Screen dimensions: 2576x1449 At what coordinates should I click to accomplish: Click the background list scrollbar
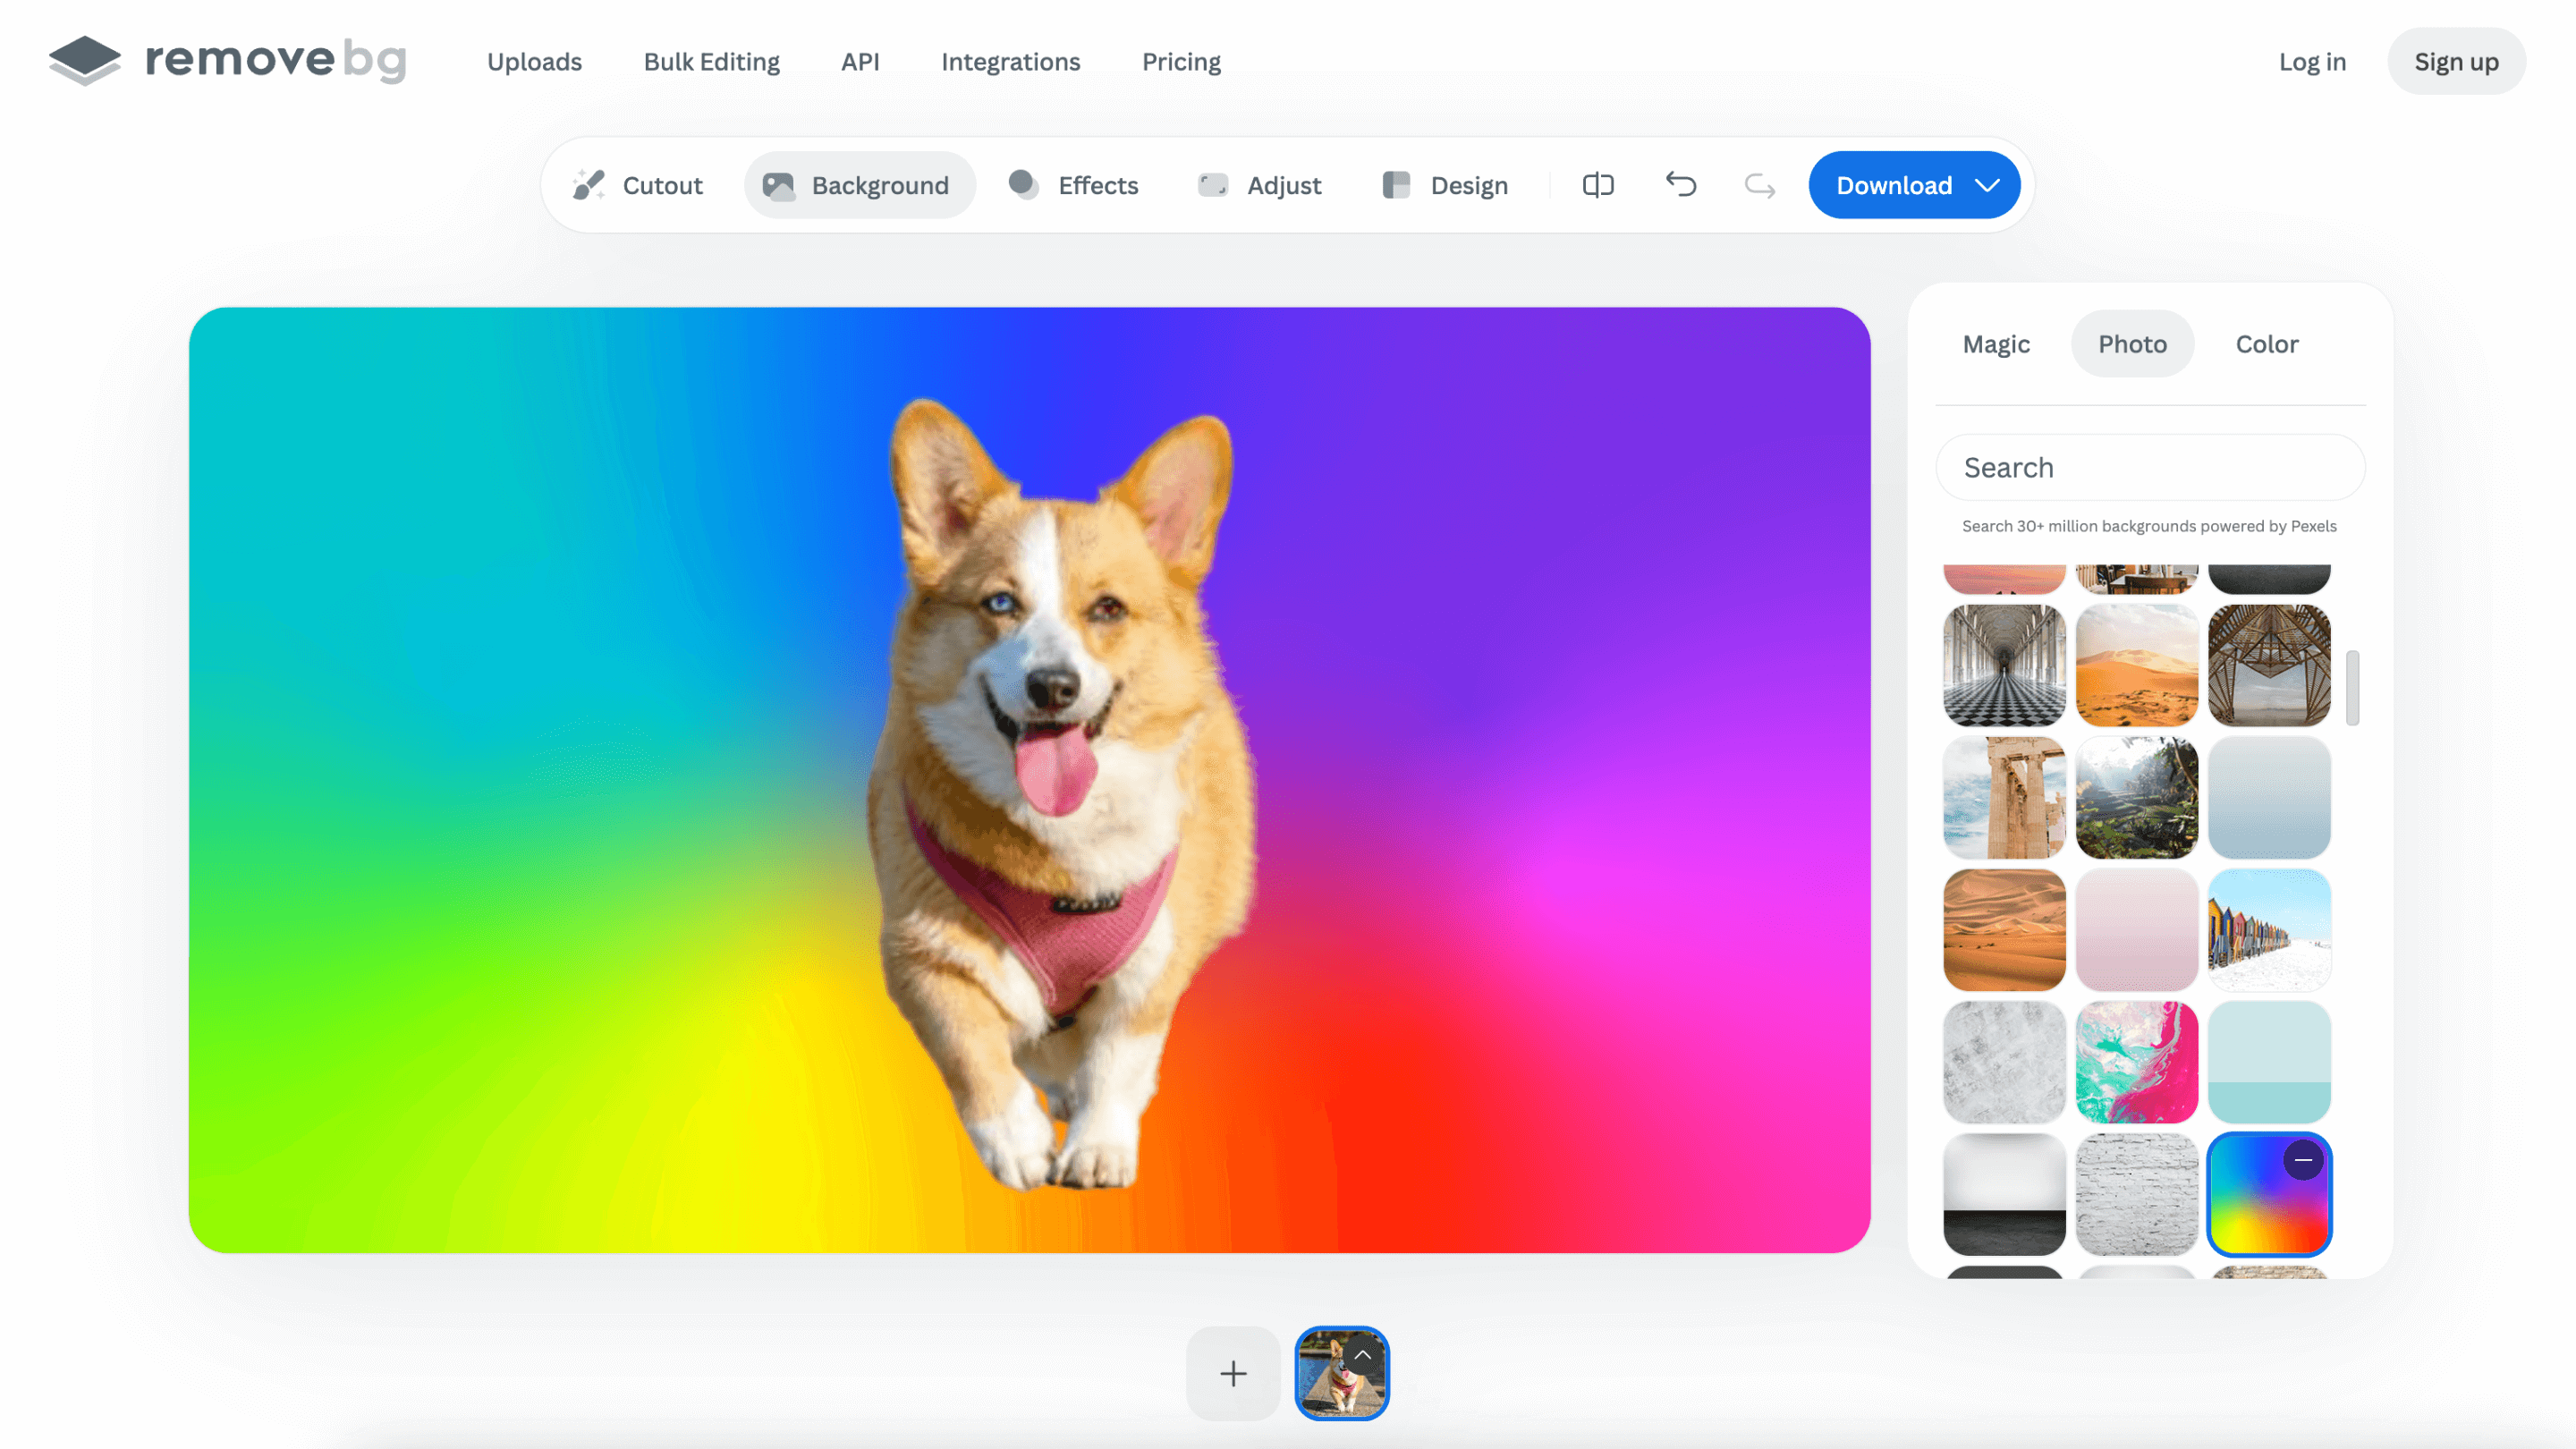[2353, 688]
